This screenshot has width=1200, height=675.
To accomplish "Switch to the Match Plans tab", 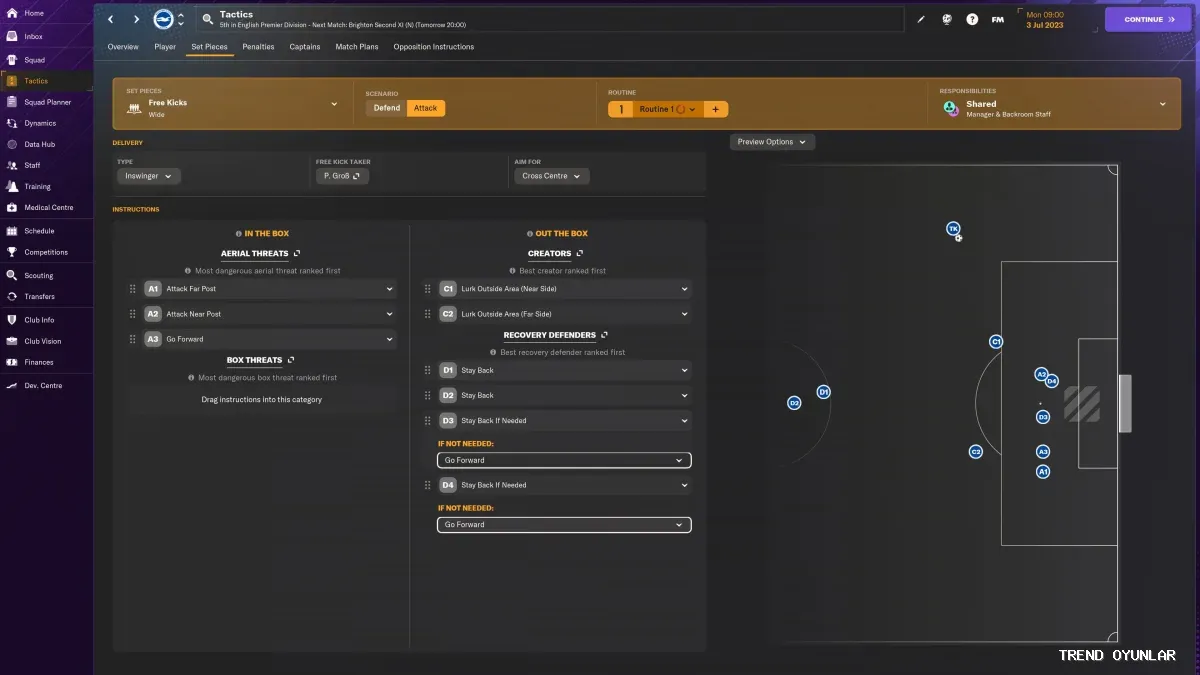I will pyautogui.click(x=357, y=47).
